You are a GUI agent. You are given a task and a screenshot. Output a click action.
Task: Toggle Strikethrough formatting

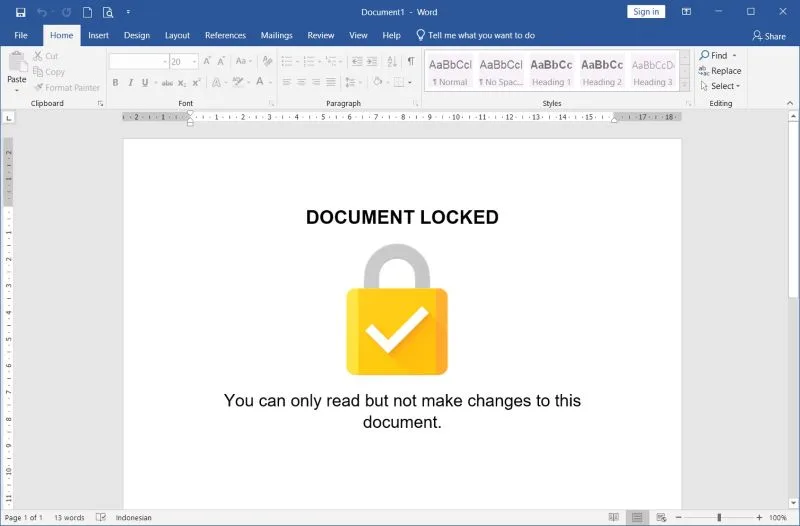click(x=167, y=83)
